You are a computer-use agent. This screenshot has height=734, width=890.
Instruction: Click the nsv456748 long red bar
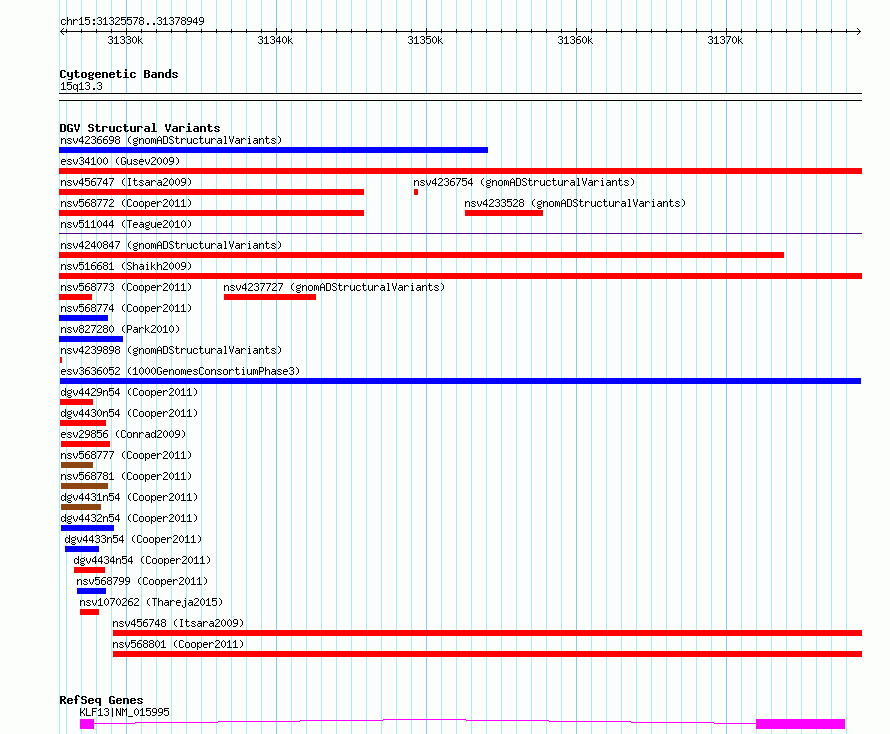(x=487, y=633)
